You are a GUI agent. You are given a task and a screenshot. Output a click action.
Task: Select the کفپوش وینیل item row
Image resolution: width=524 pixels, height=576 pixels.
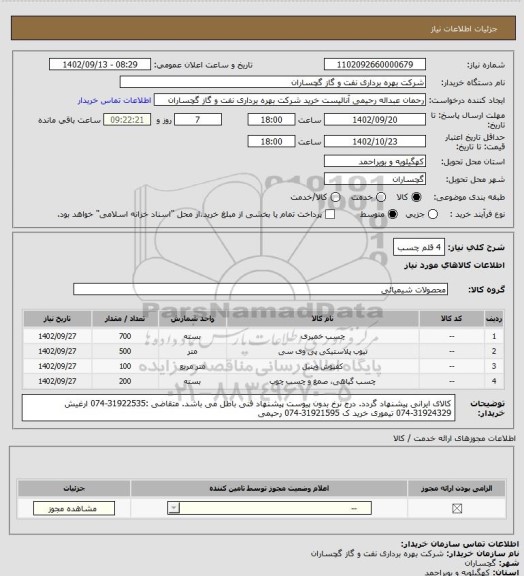point(263,366)
